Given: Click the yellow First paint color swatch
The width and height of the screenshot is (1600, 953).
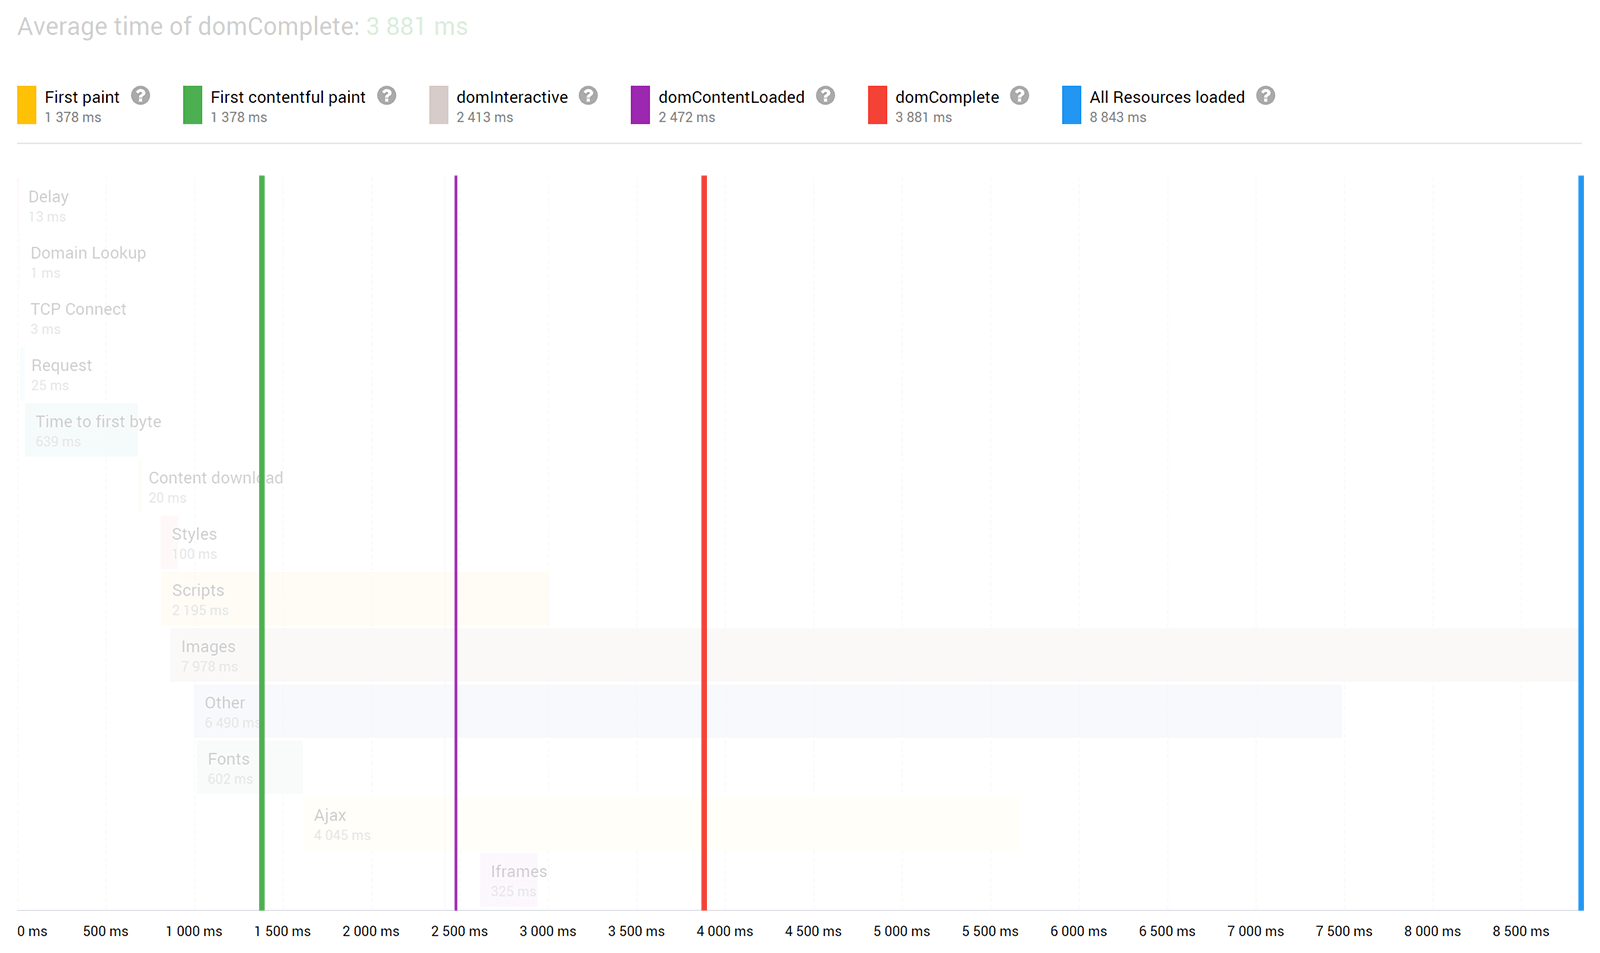Looking at the screenshot, I should tap(27, 105).
